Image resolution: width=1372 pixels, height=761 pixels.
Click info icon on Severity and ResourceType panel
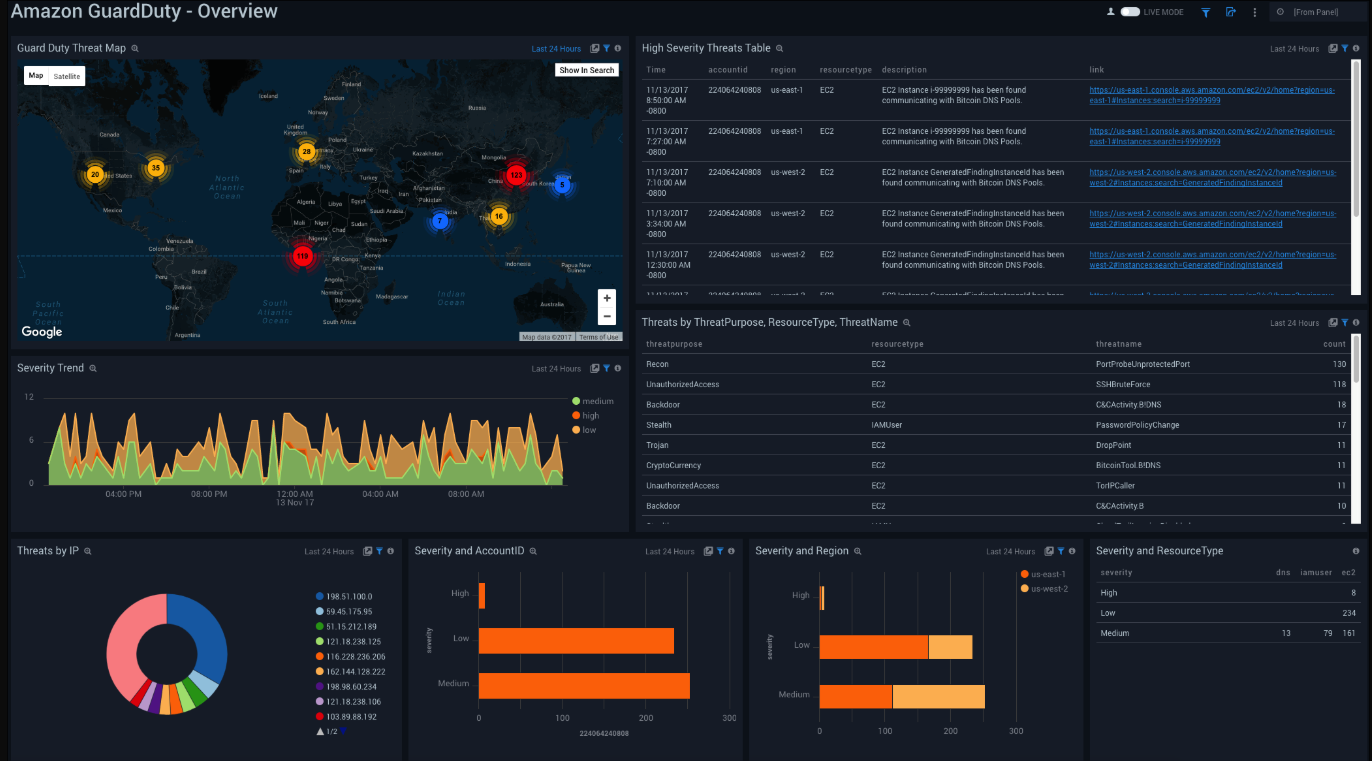1356,550
